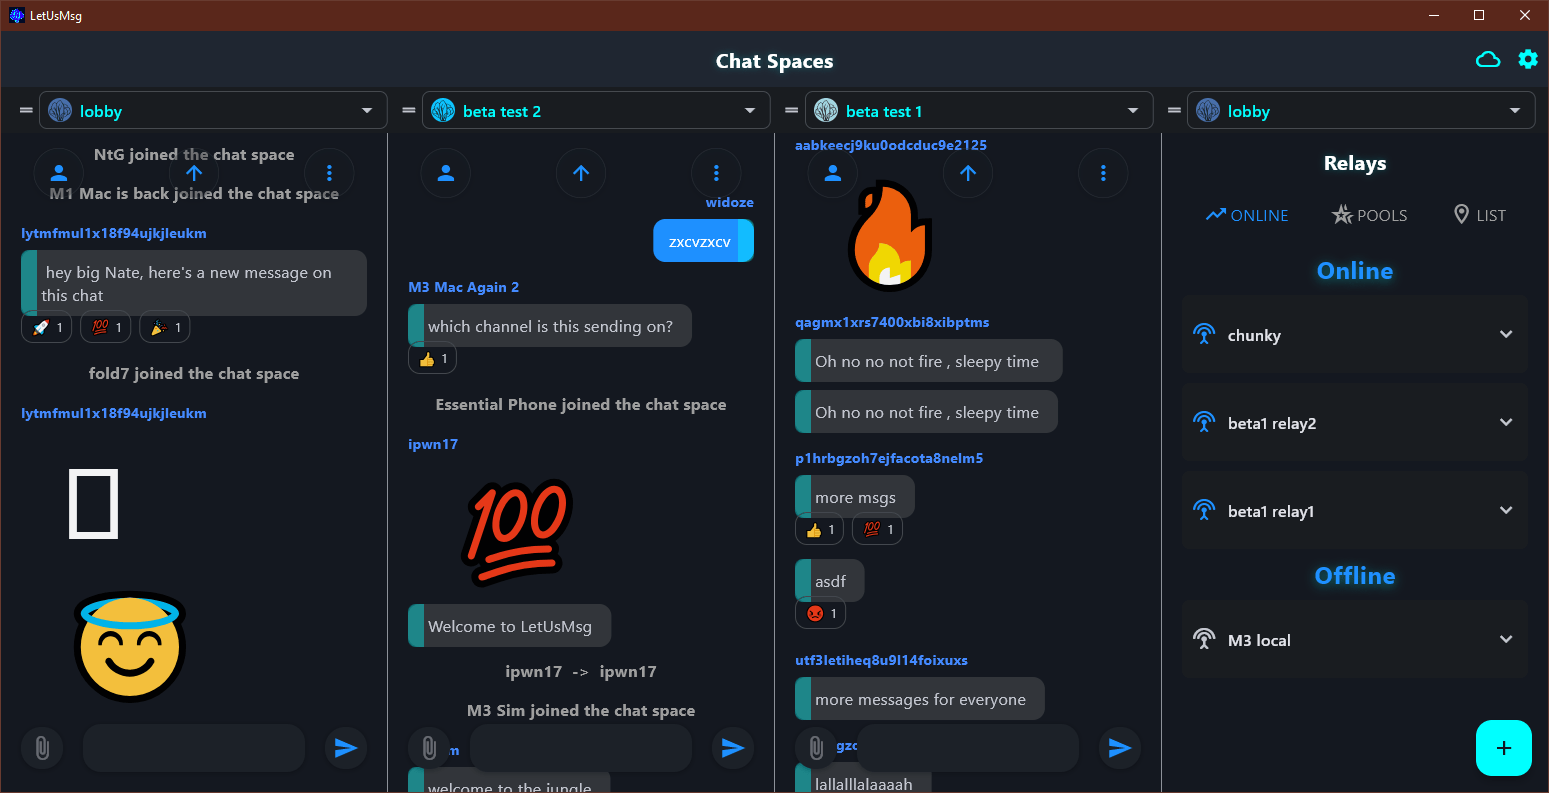This screenshot has height=793, width=1549.
Task: Expand the chunky relay entry
Action: (1355, 335)
